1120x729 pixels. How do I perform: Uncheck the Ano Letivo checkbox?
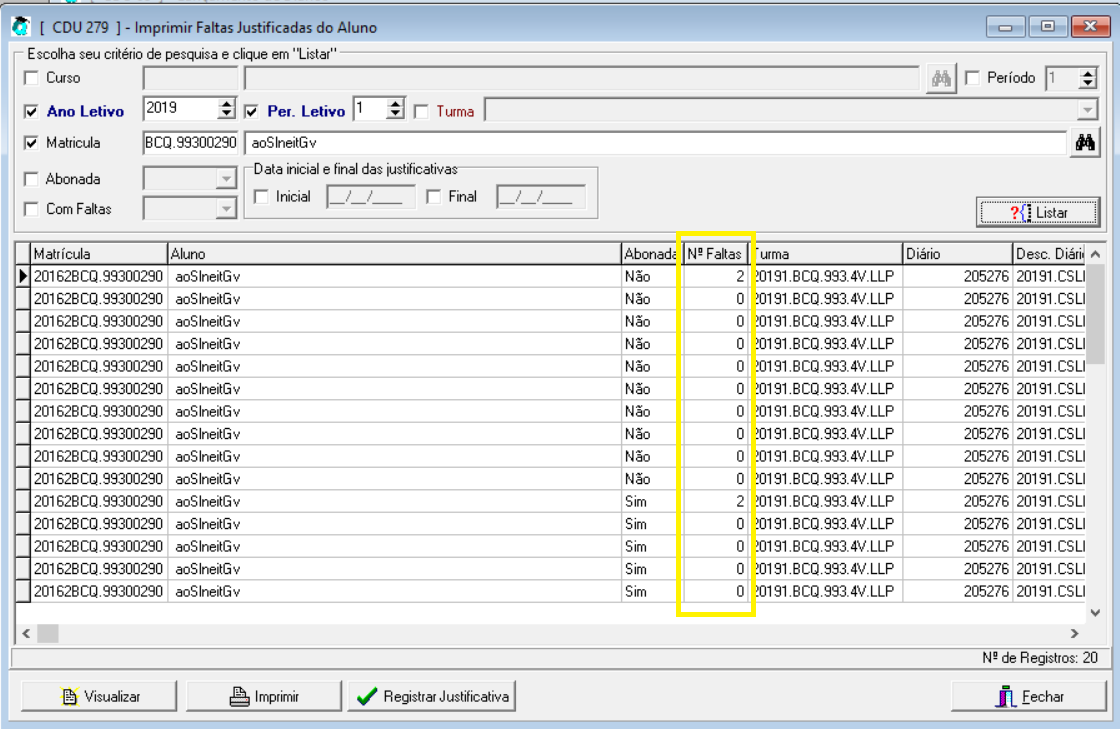point(32,111)
